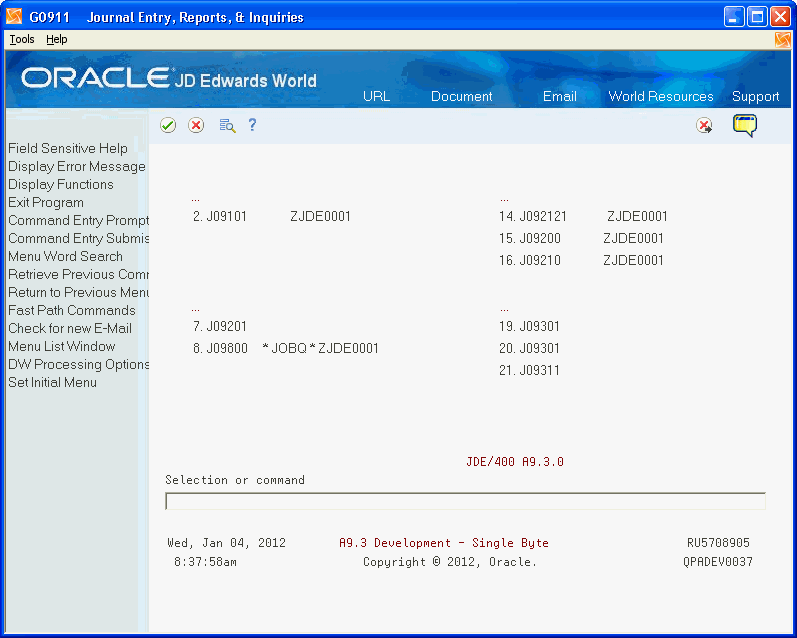Choose Exit Program in sidebar

46,202
